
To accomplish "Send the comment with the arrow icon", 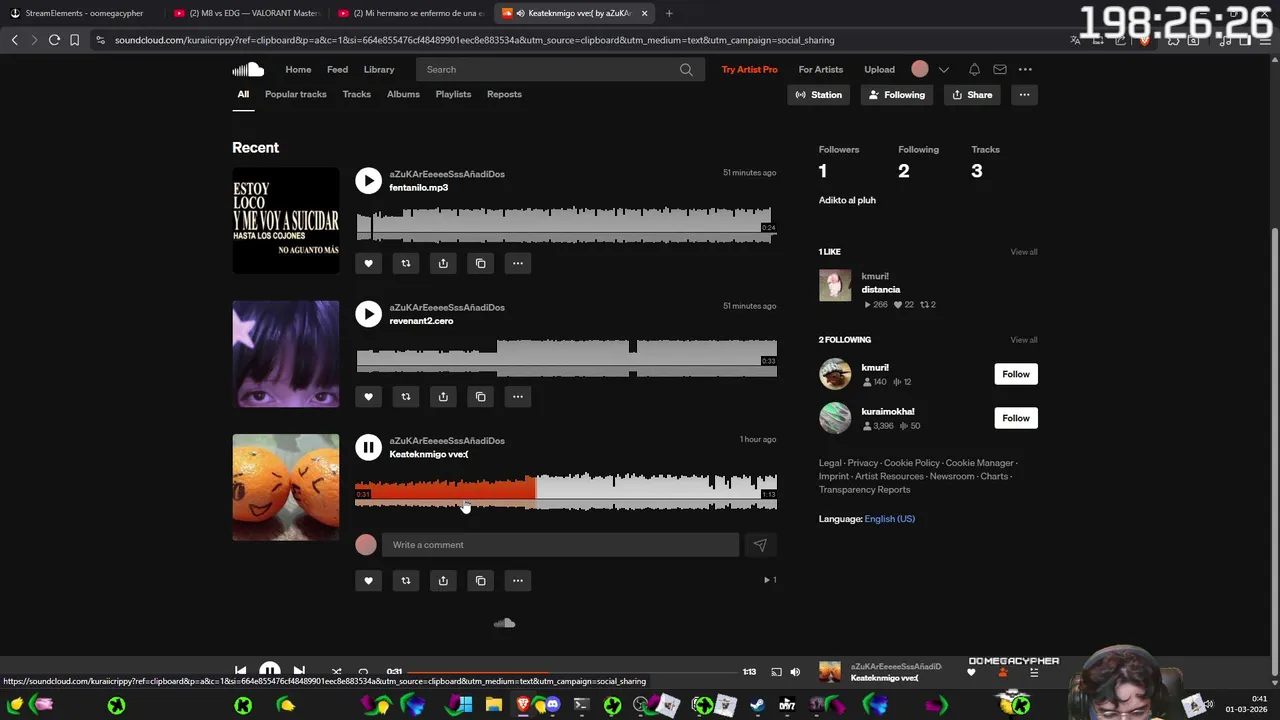I will (760, 545).
